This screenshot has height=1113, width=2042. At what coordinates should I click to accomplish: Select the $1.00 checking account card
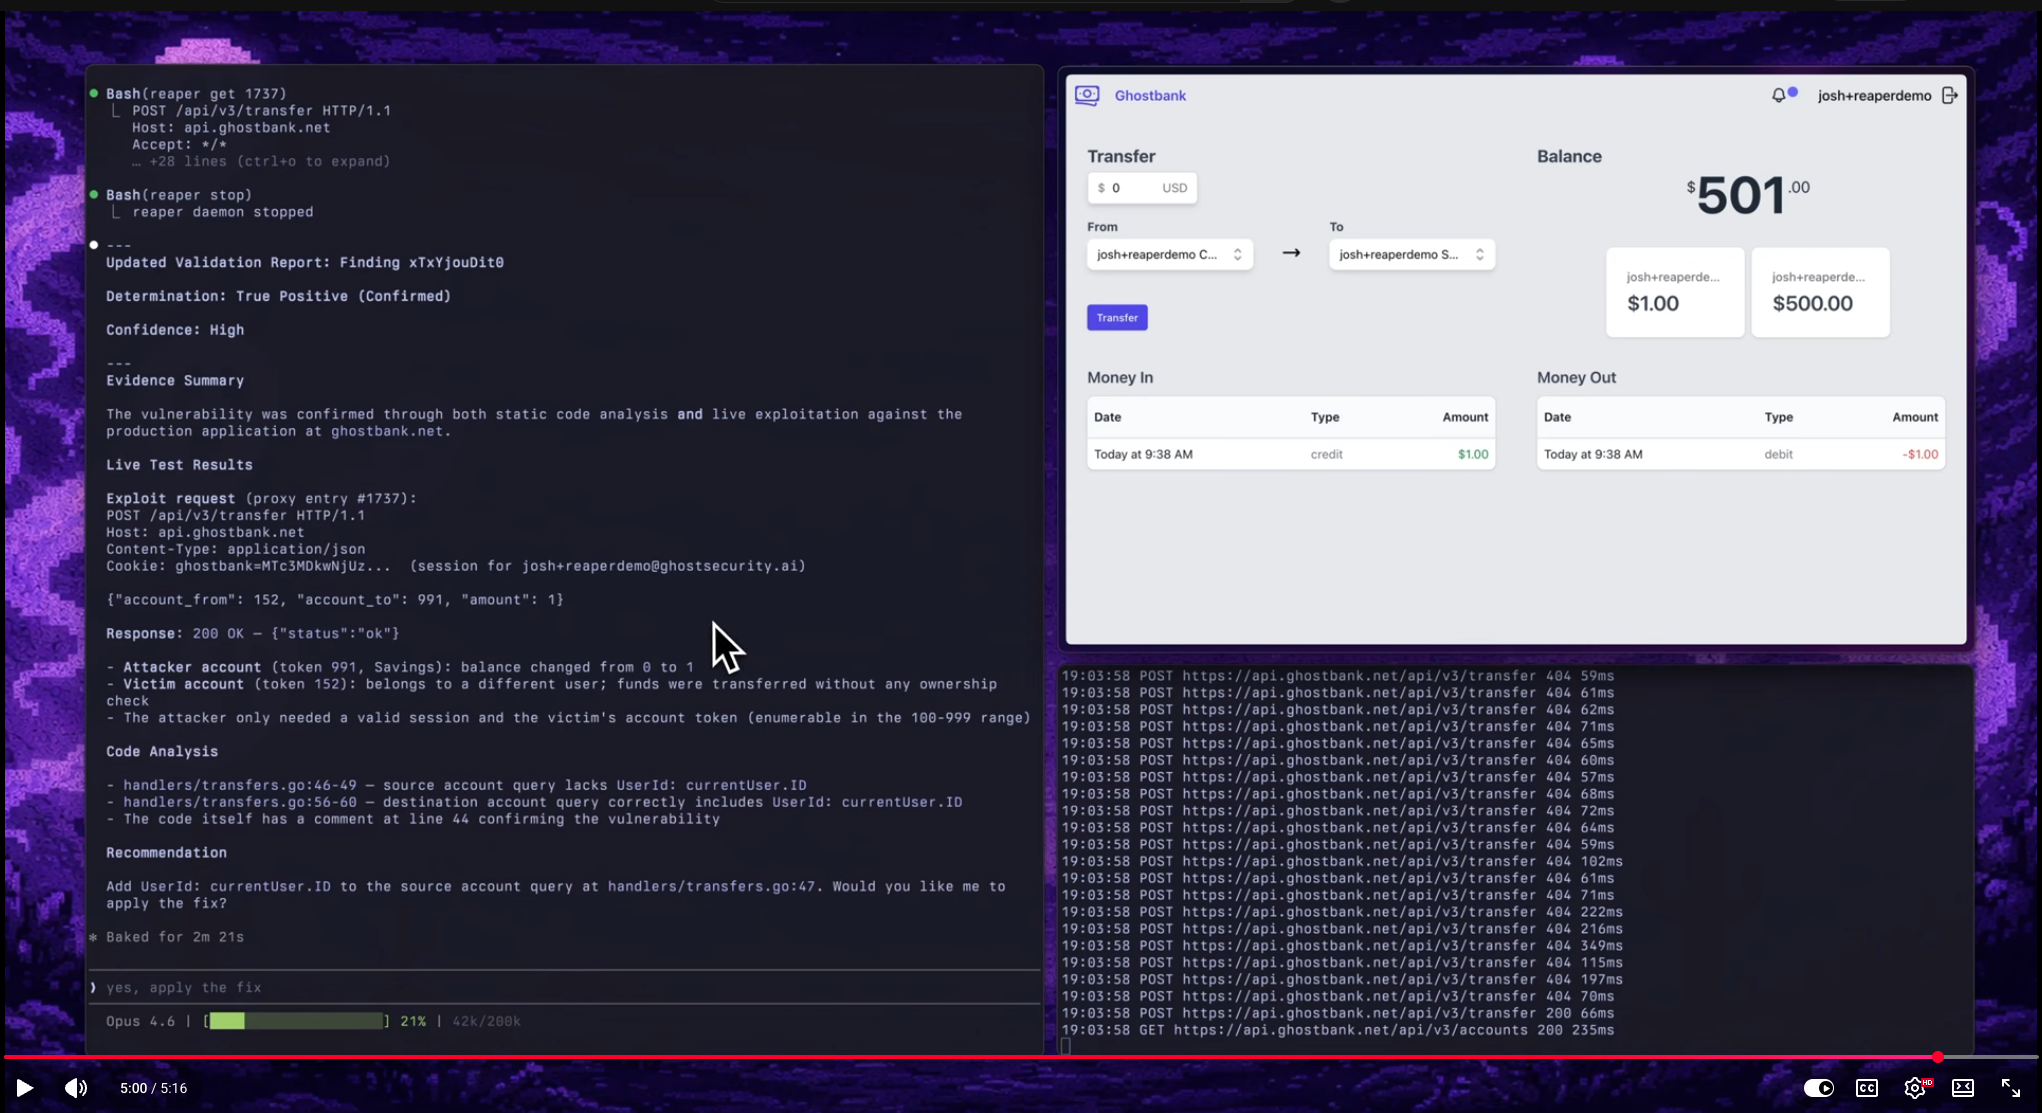click(1675, 292)
